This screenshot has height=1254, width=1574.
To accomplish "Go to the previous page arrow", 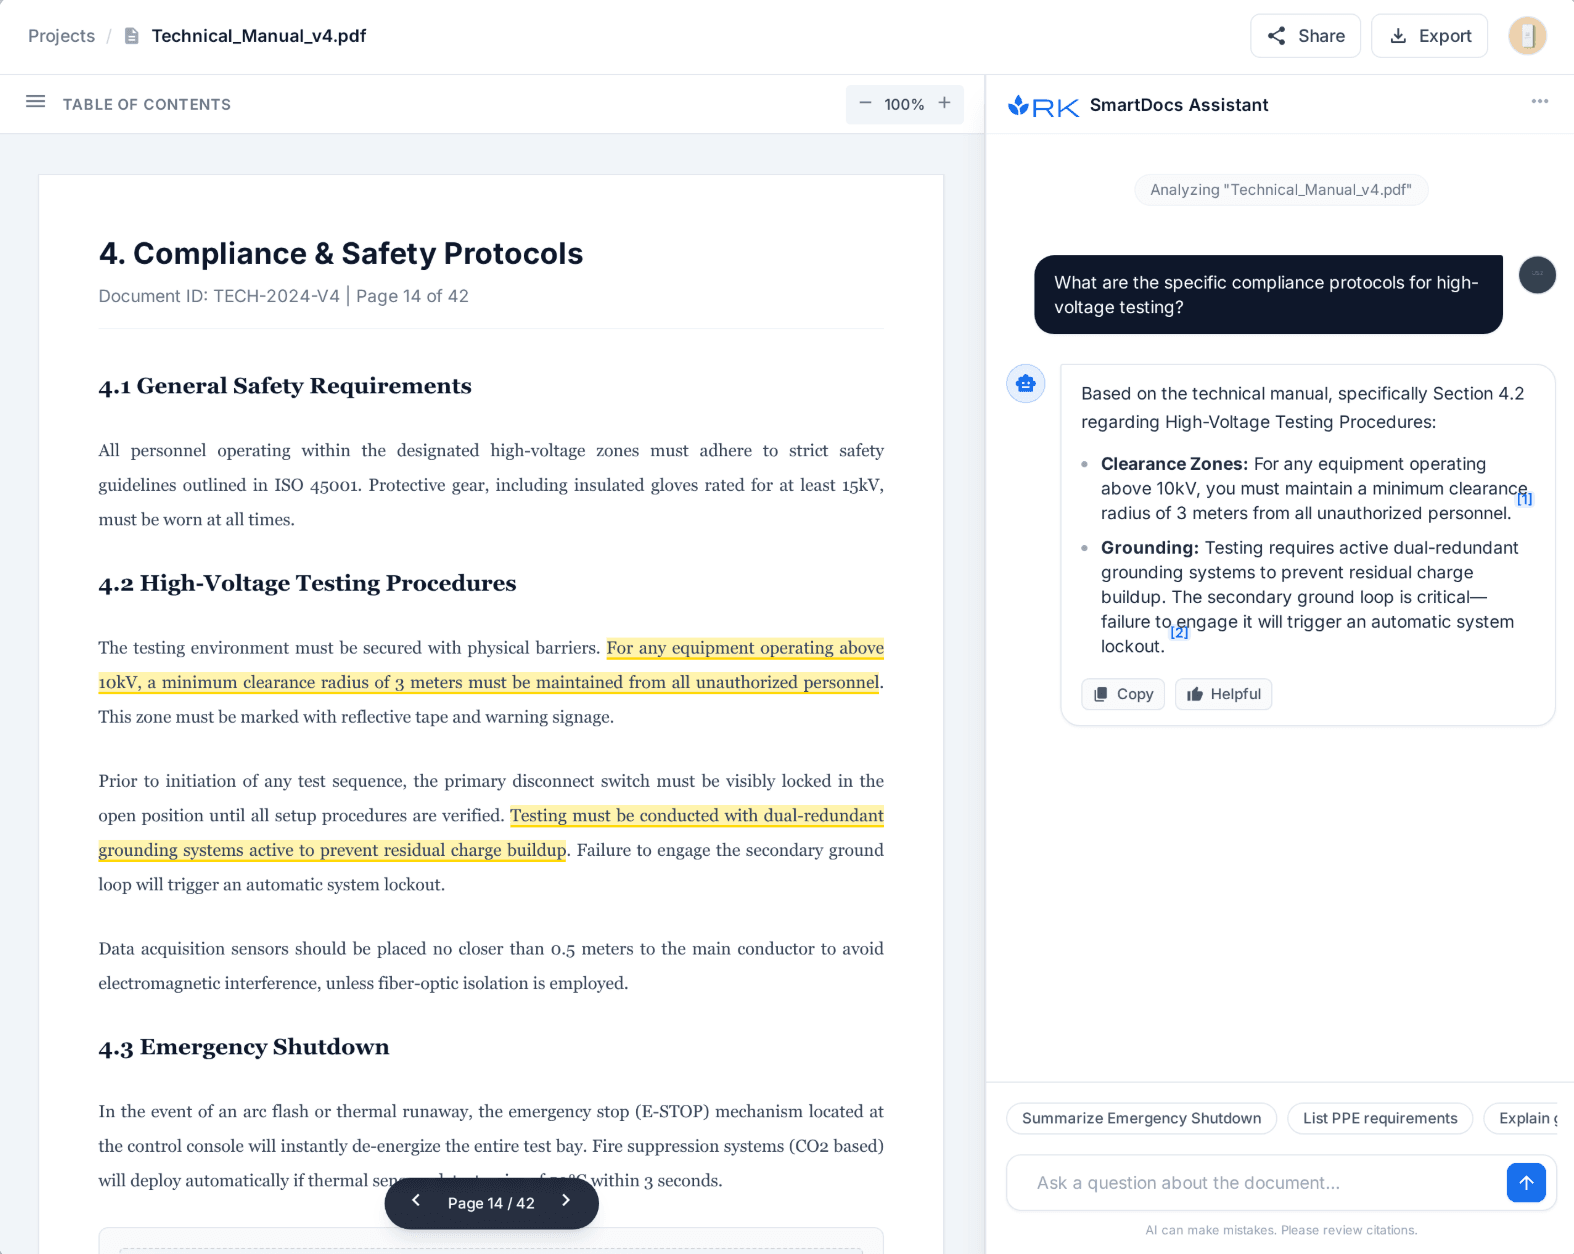I will click(x=416, y=1201).
